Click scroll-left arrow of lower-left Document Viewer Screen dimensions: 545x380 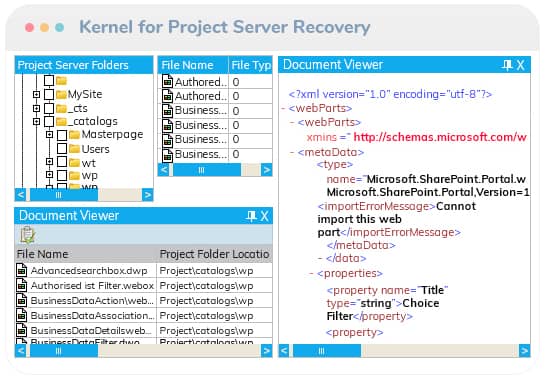[x=21, y=351]
